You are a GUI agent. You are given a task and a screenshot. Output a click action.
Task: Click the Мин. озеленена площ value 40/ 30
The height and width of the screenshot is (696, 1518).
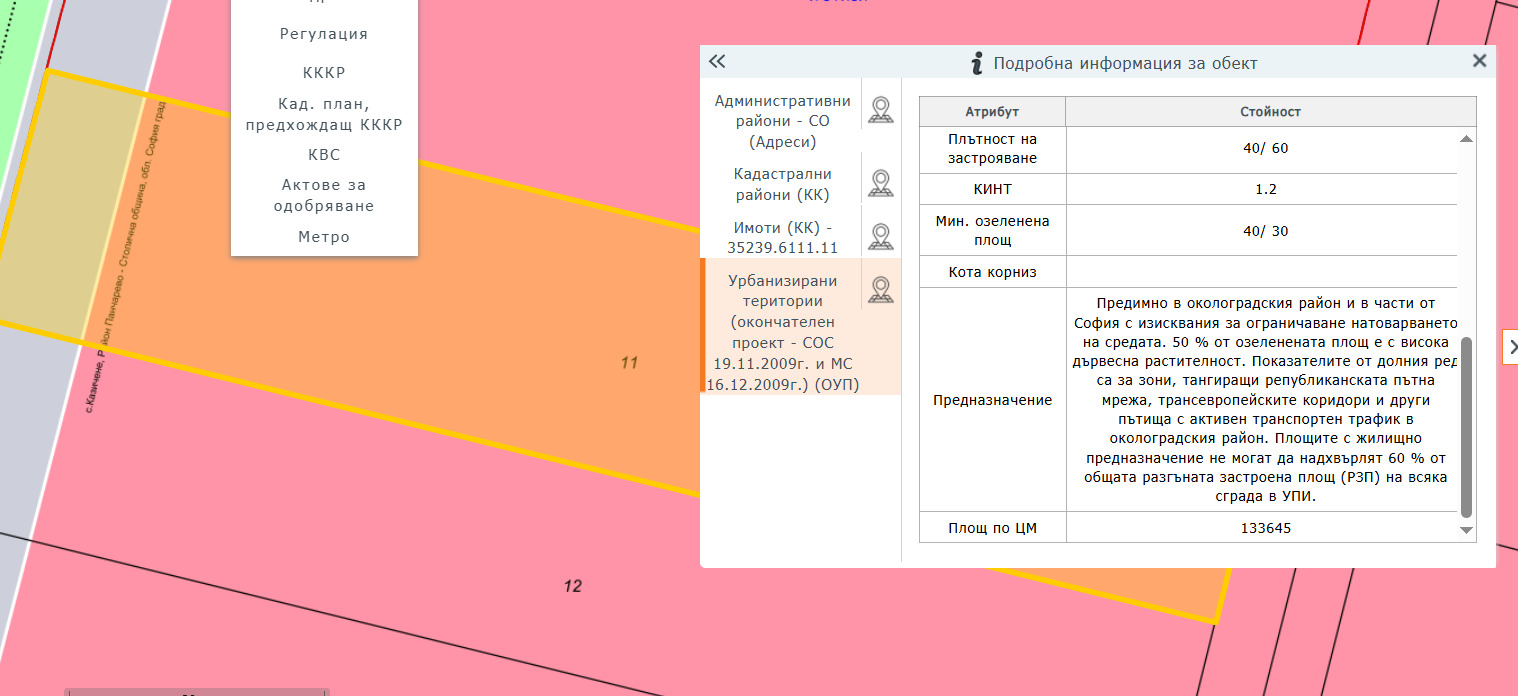point(1265,231)
